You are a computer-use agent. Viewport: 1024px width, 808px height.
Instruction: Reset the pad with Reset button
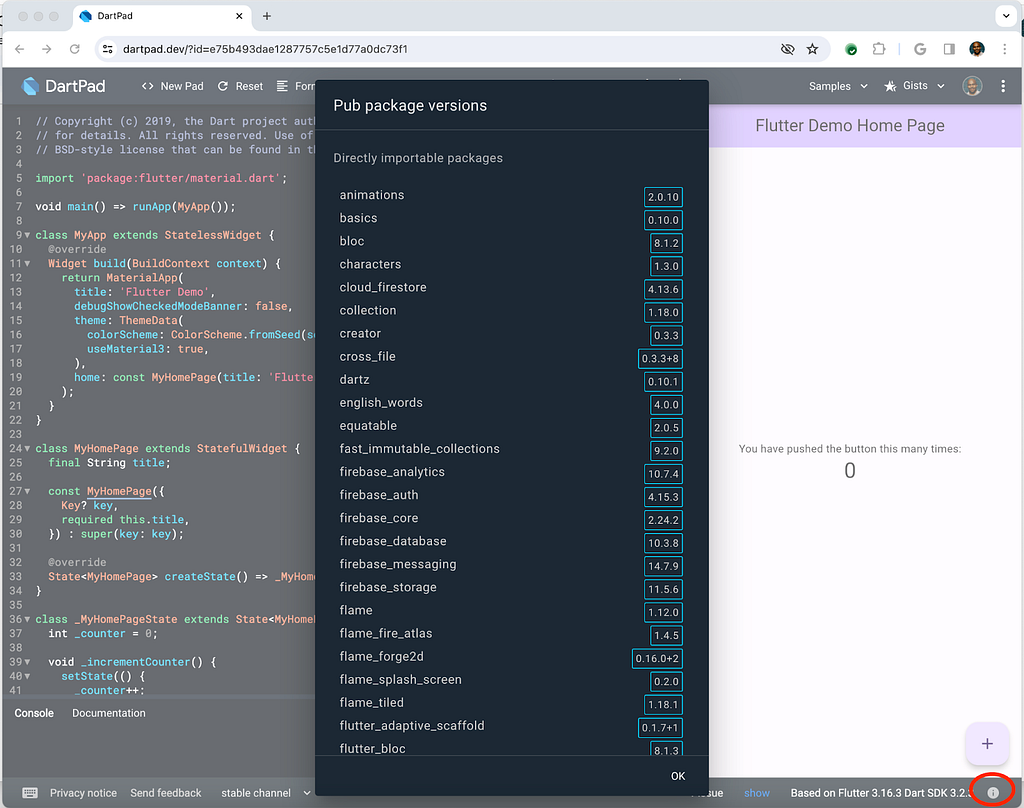click(x=240, y=86)
